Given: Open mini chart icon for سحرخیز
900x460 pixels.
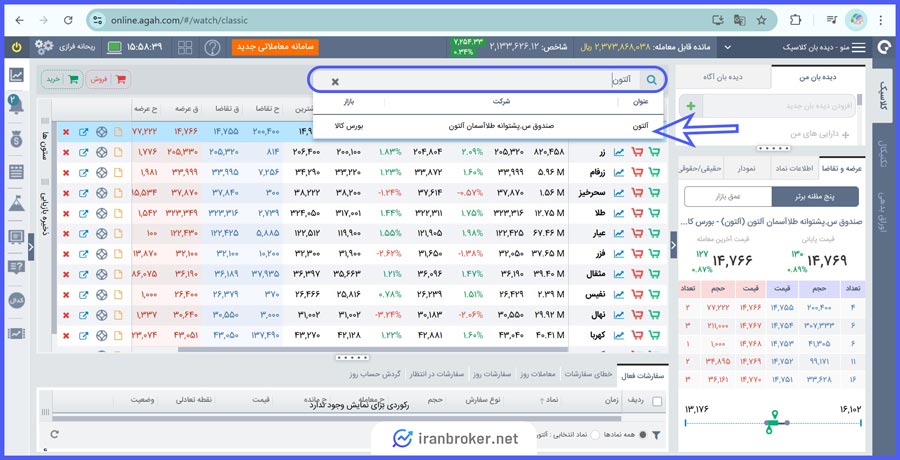Looking at the screenshot, I should [x=619, y=193].
